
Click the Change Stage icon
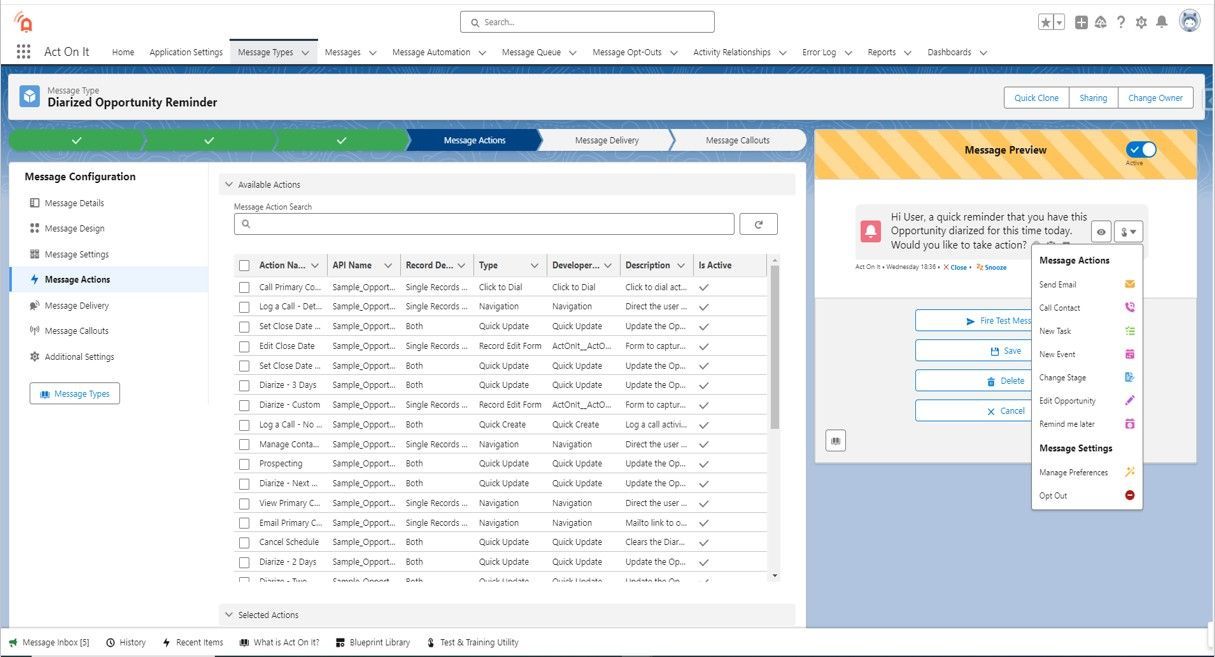pyautogui.click(x=1130, y=378)
